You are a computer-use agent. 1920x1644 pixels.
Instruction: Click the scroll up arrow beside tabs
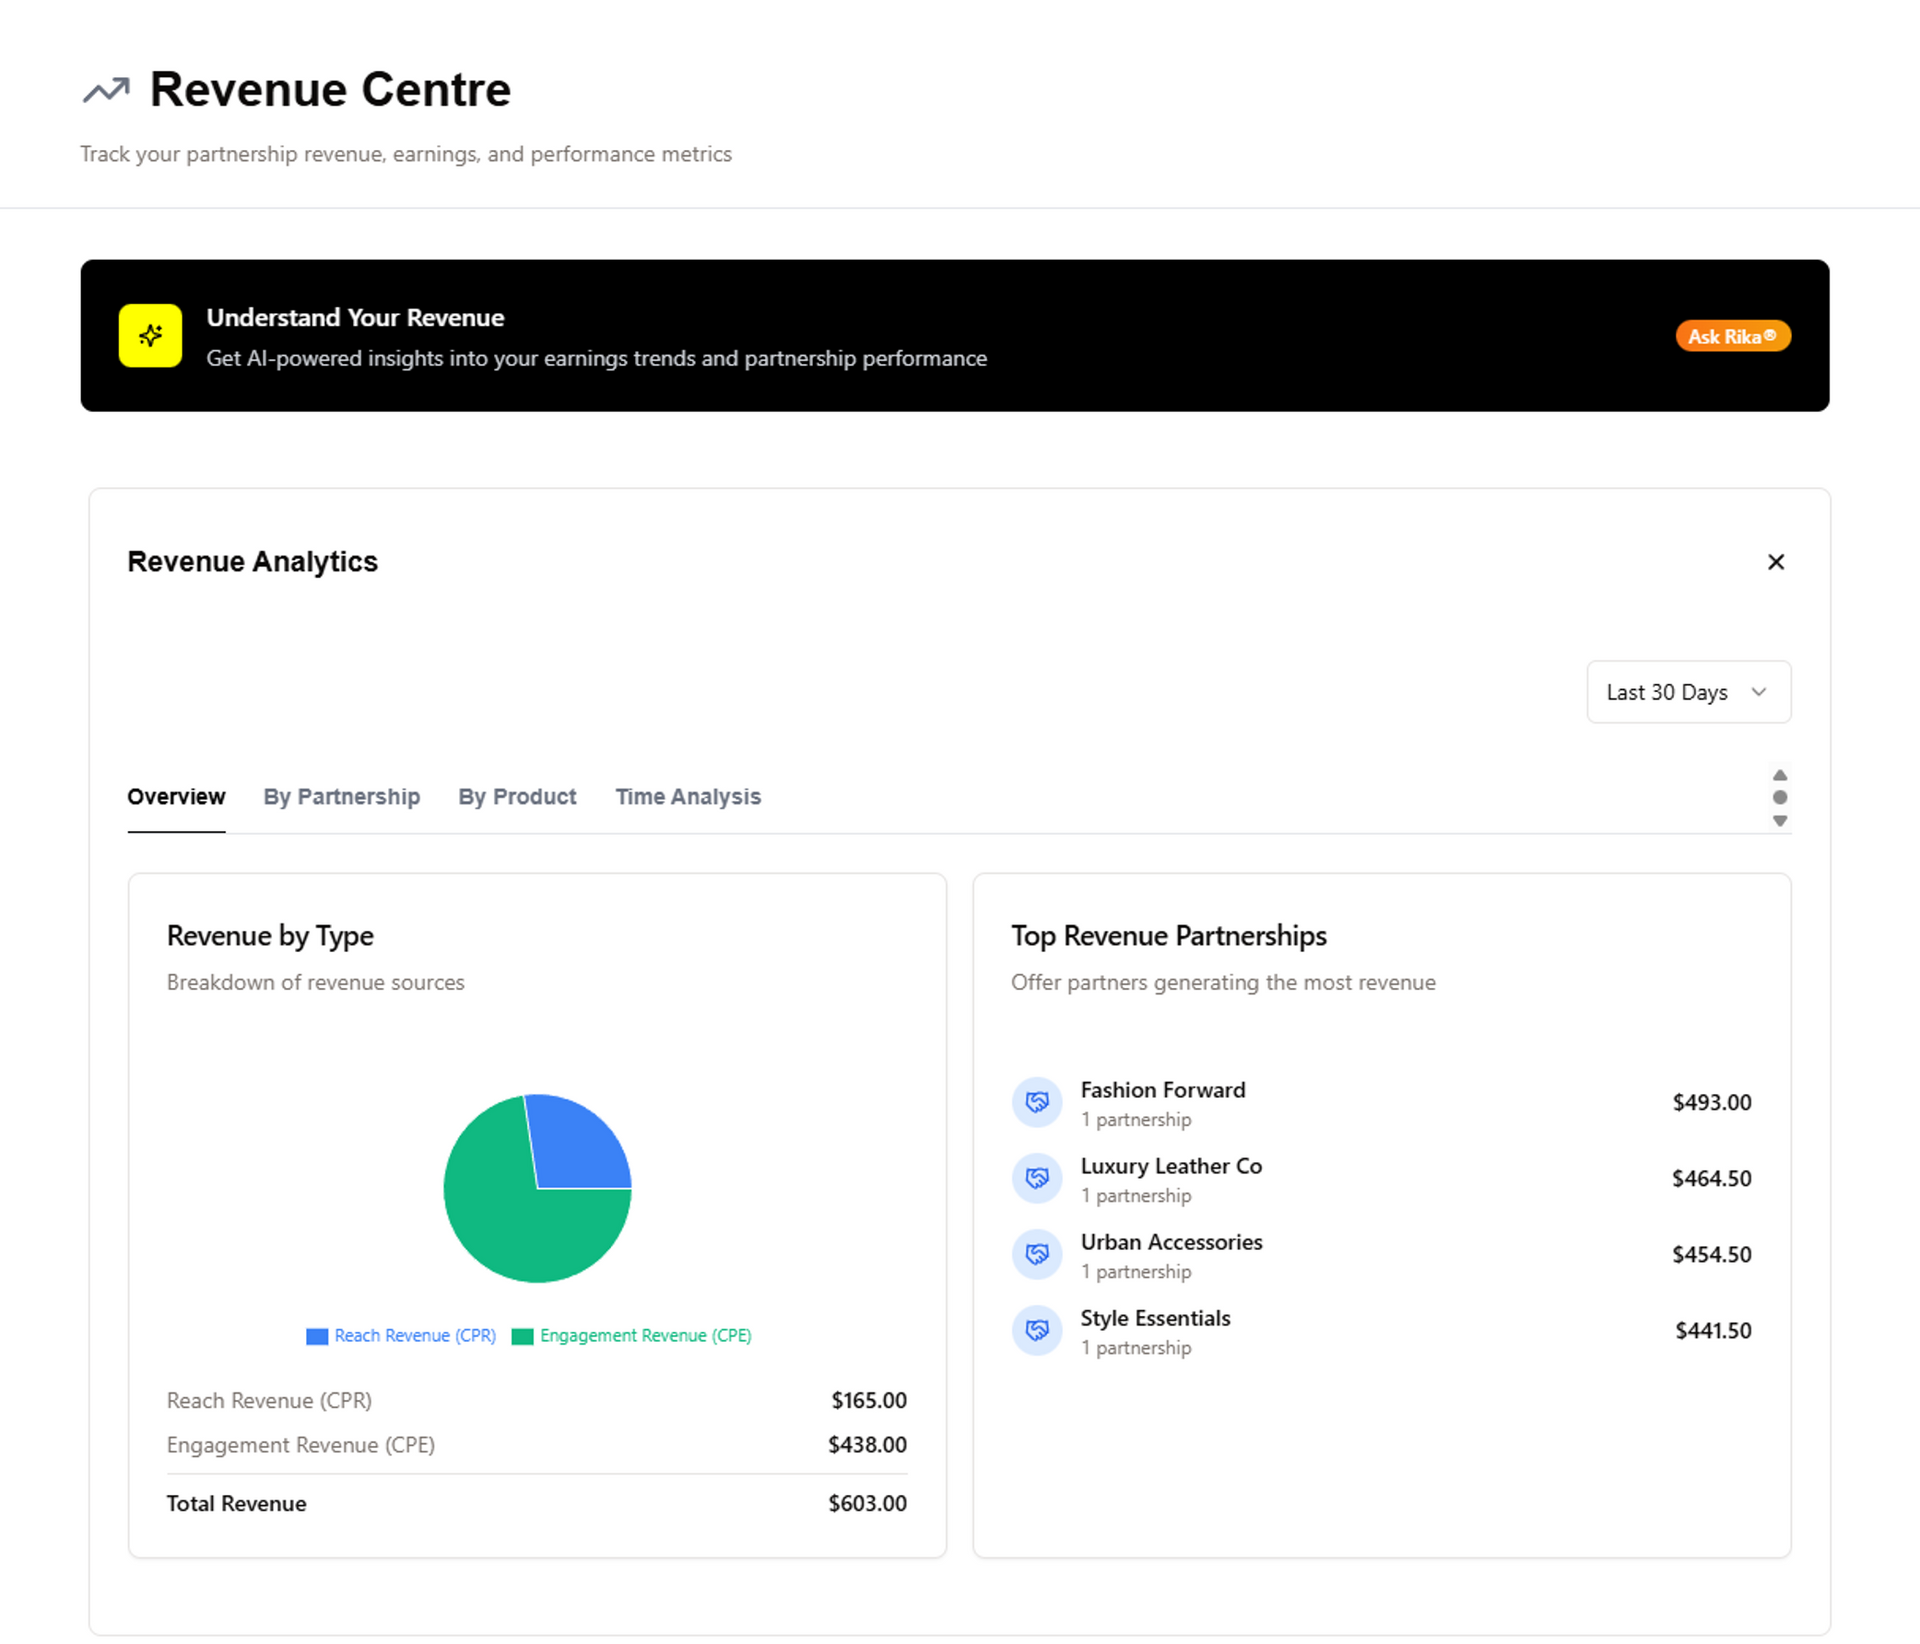click(1779, 775)
